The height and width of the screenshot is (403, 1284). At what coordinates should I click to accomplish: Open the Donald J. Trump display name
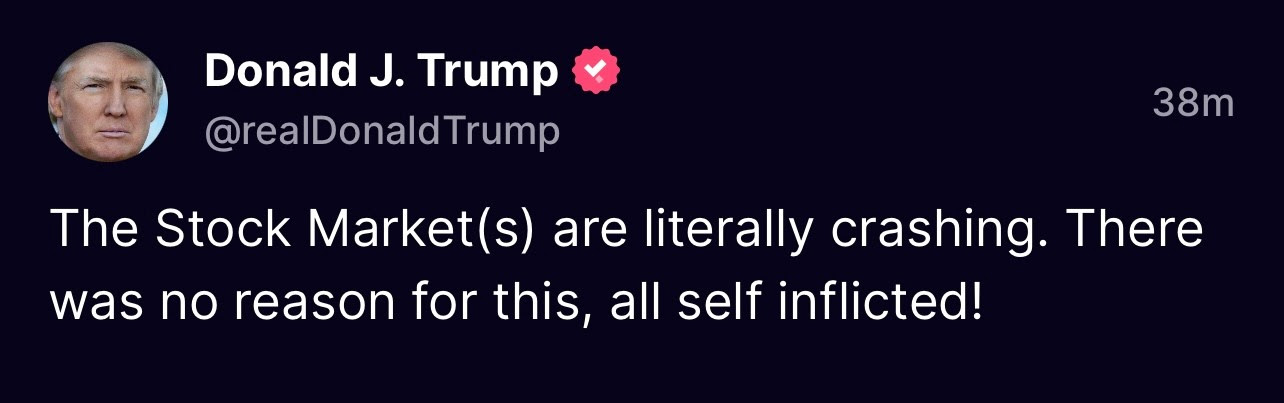click(x=381, y=71)
